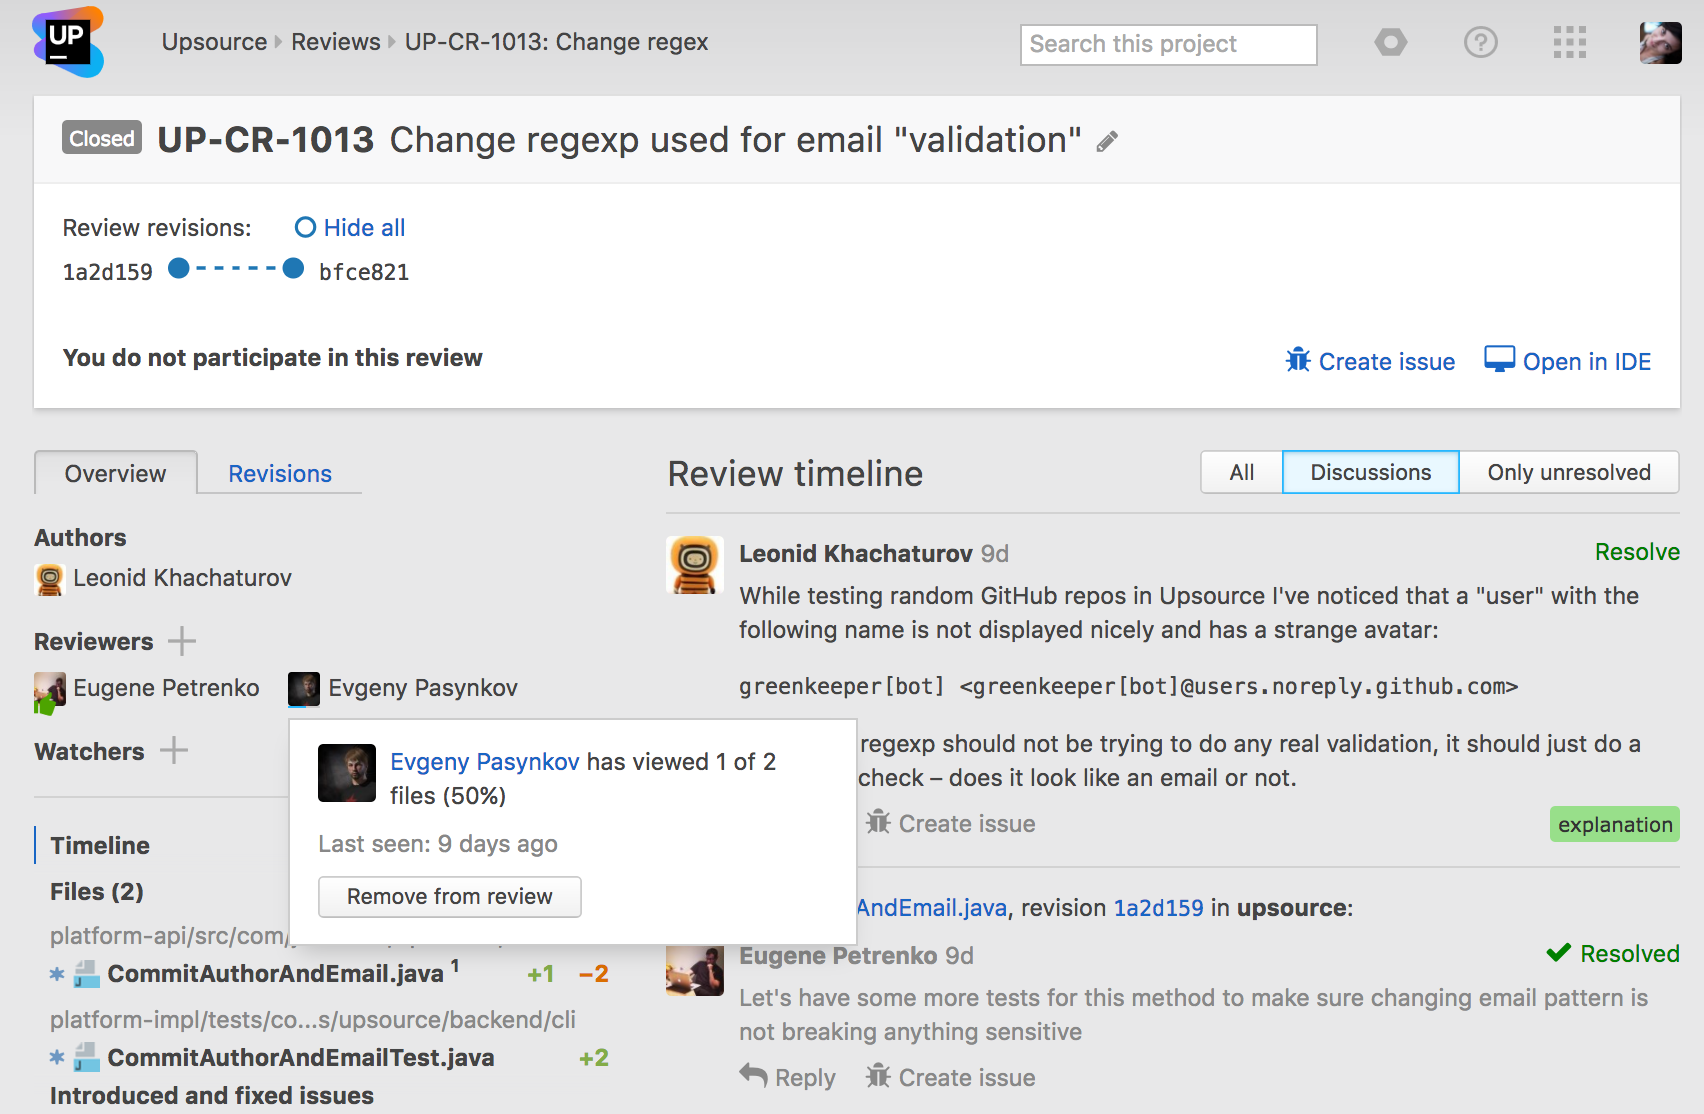Click Evgeny Pasynkov avatar in popup
Image resolution: width=1704 pixels, height=1114 pixels.
[x=346, y=773]
